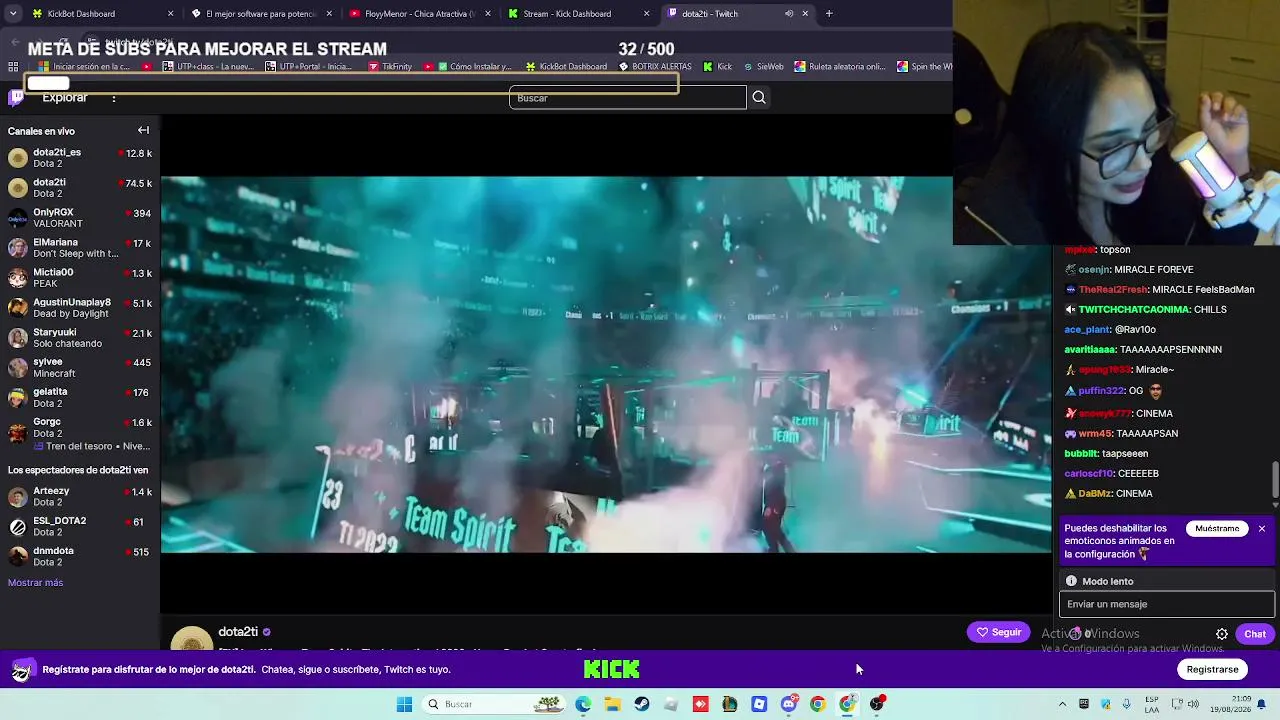
Task: Select the dota2ti channel in sidebar
Action: pos(80,188)
